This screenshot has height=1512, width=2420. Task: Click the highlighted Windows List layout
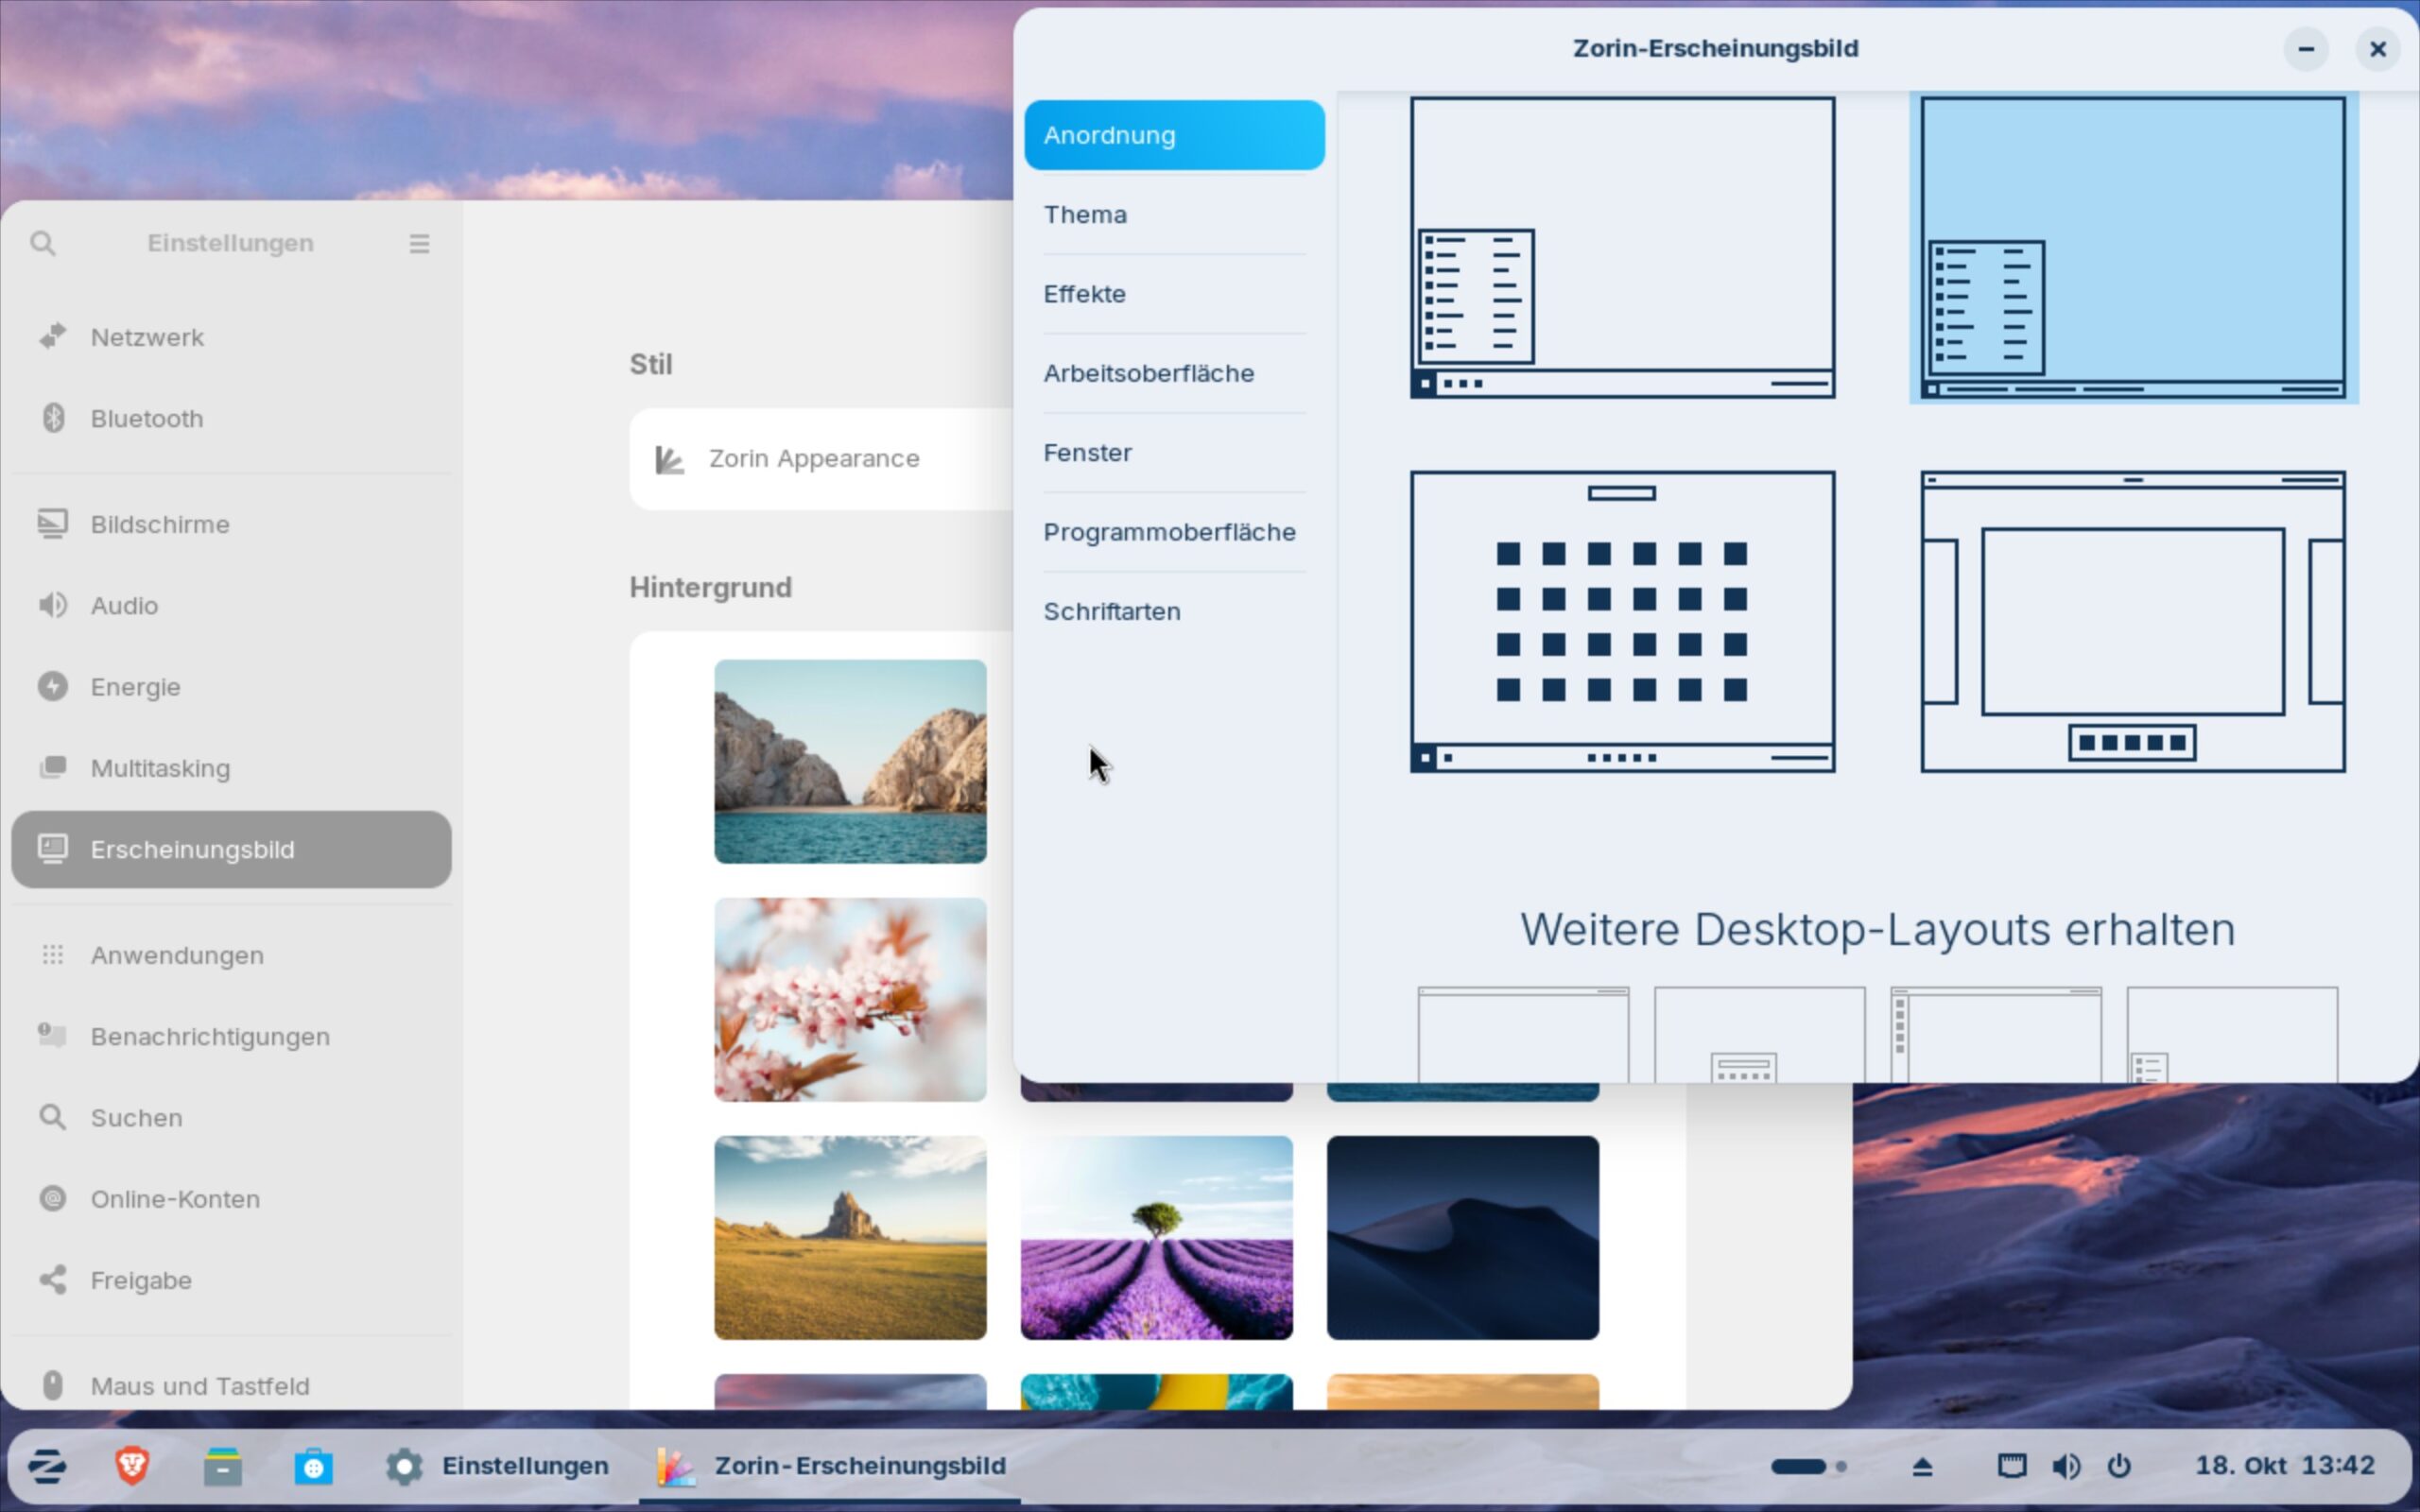pyautogui.click(x=2132, y=247)
